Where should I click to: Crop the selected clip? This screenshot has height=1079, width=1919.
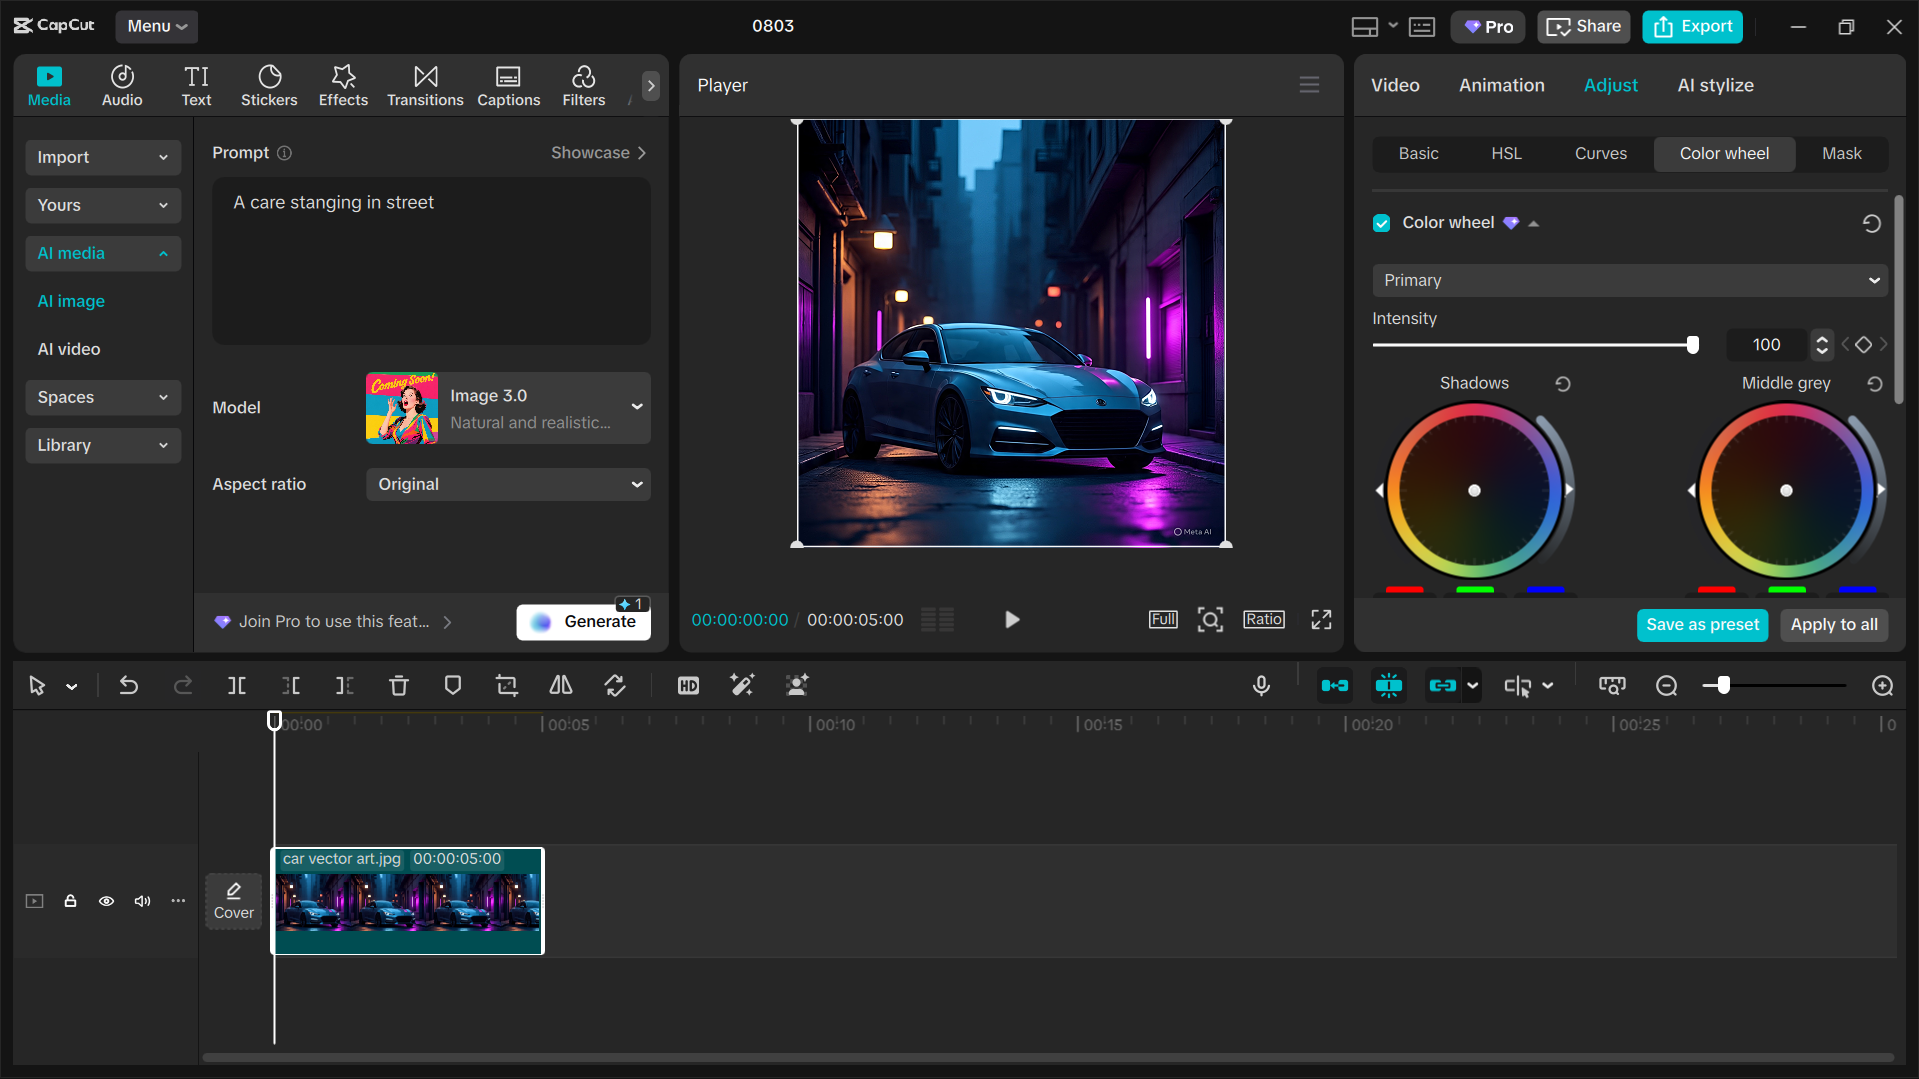click(506, 686)
